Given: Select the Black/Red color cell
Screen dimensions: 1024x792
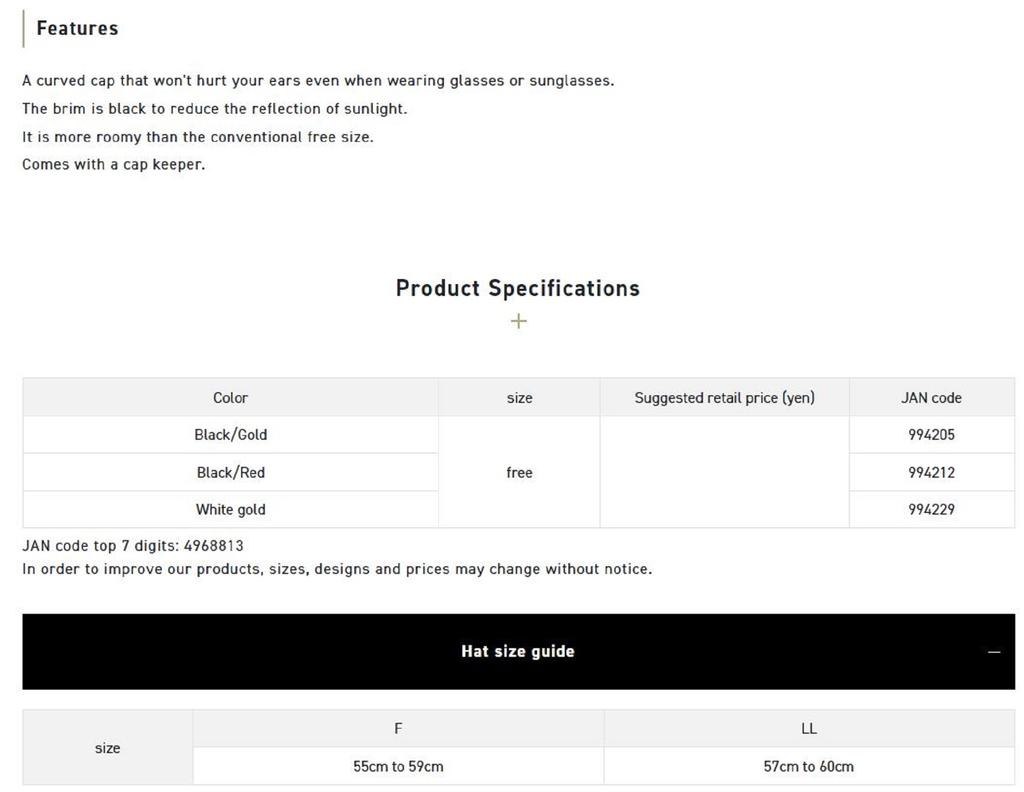Looking at the screenshot, I should [230, 472].
